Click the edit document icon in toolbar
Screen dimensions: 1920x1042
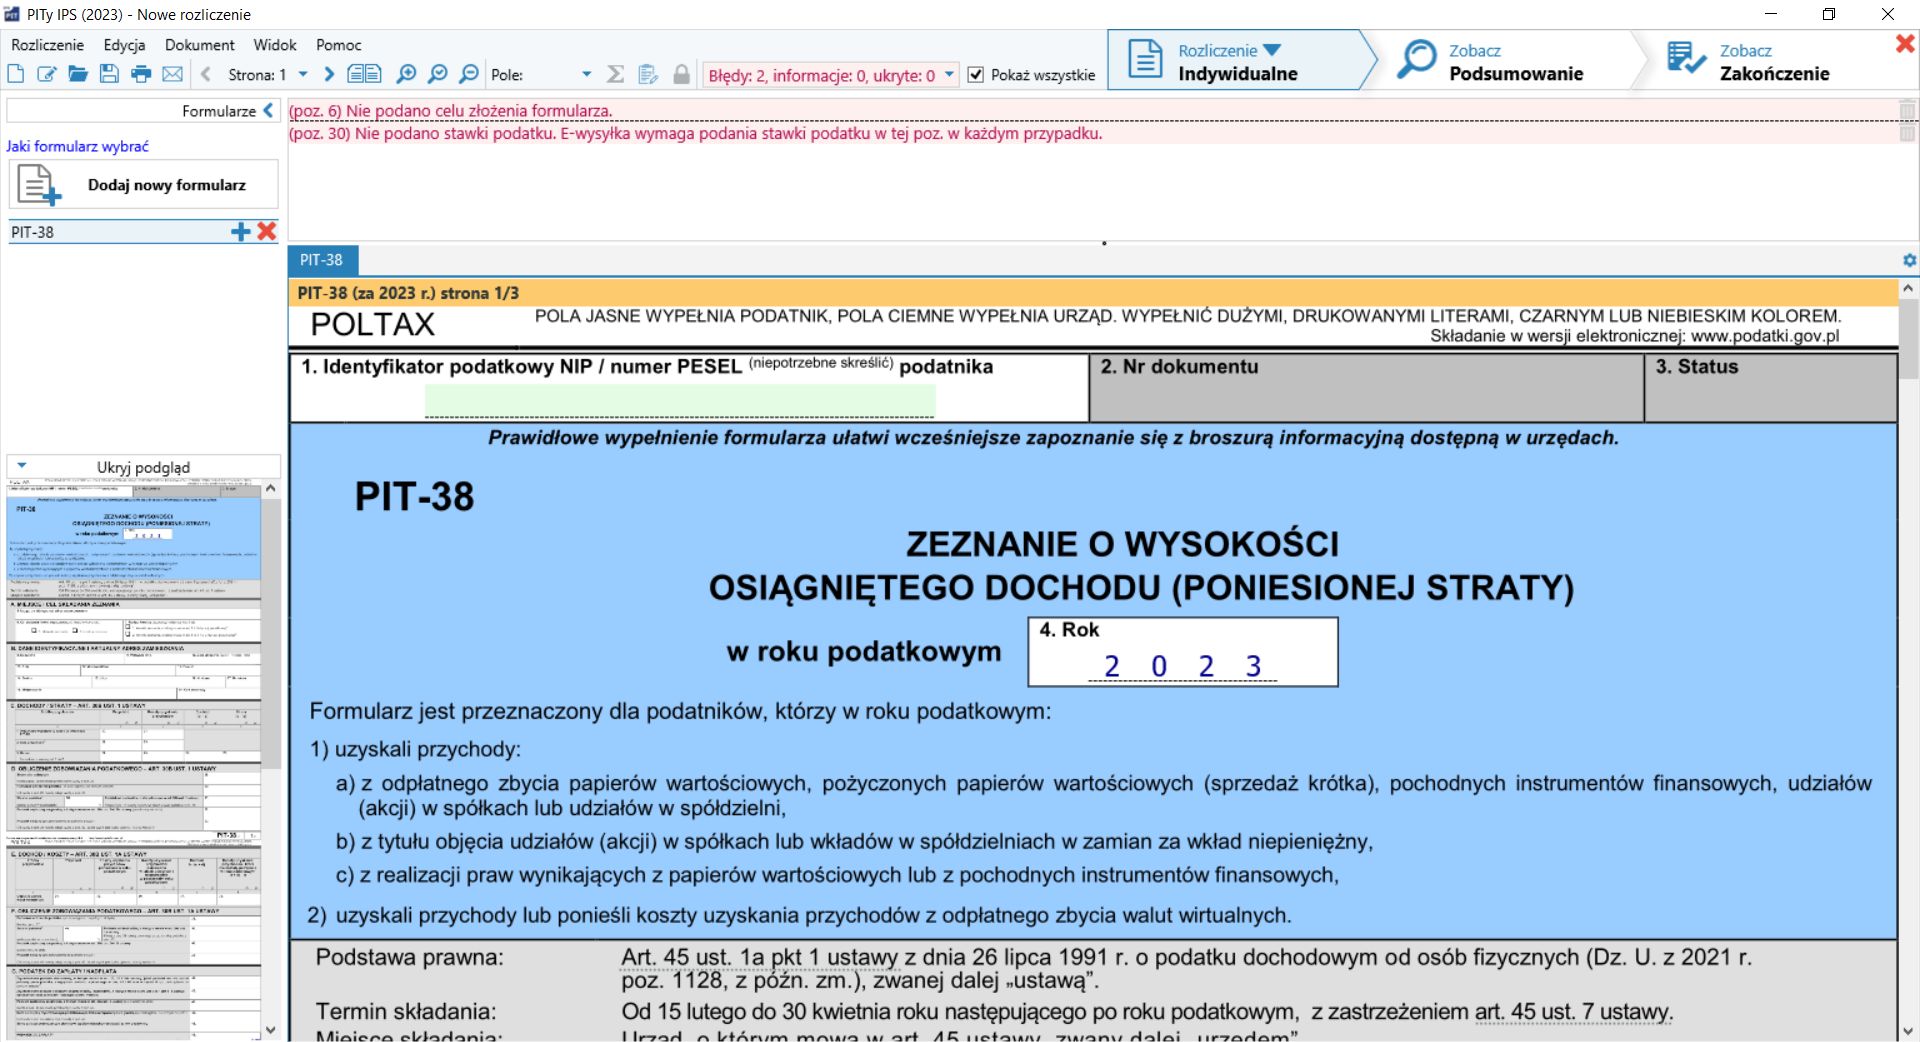point(46,74)
